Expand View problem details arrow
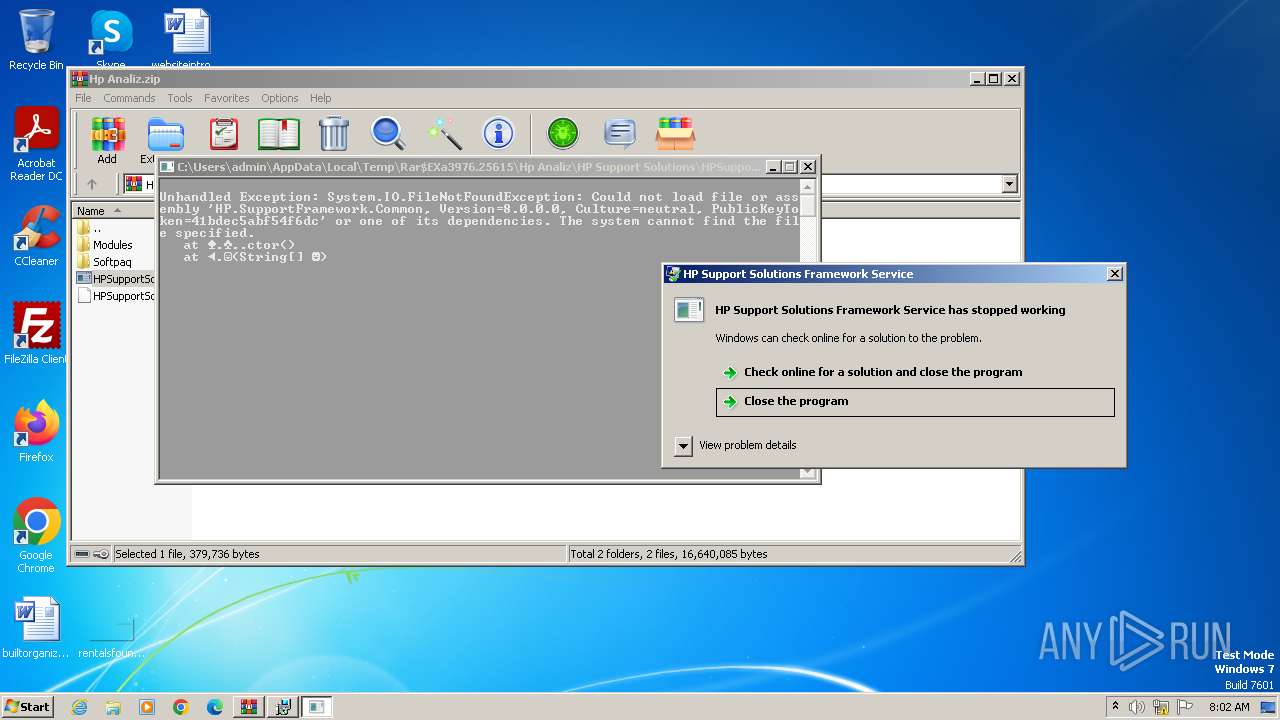1280x720 pixels. [x=683, y=446]
